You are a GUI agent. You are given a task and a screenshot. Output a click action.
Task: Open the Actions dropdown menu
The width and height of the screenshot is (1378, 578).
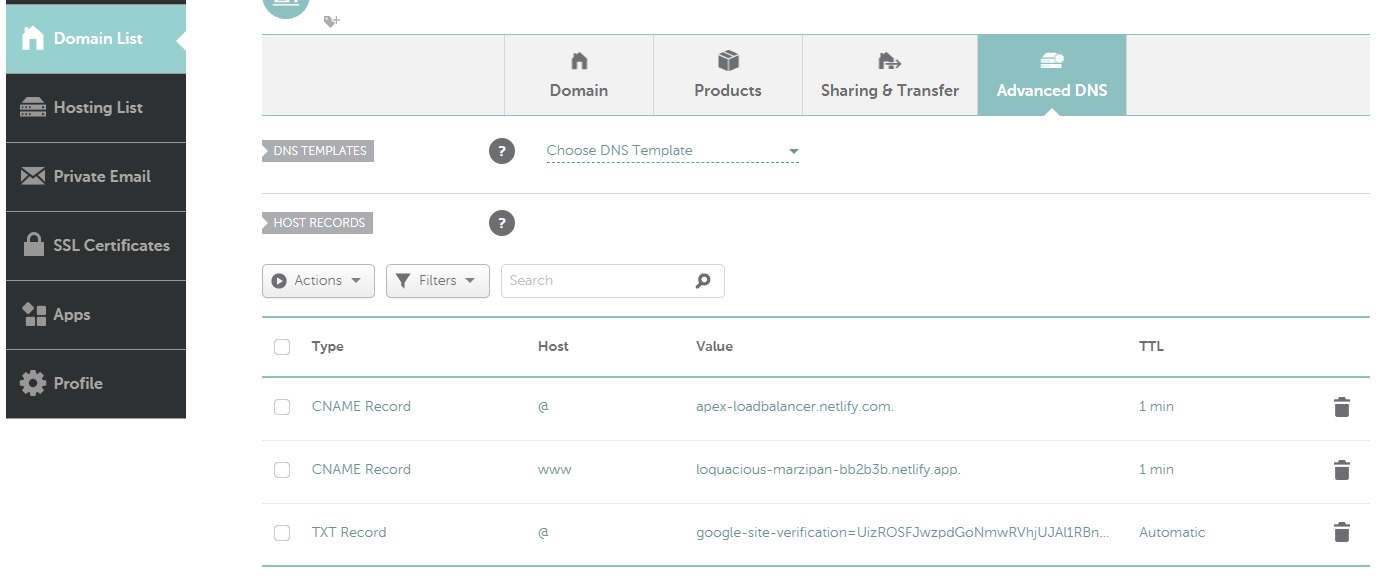point(318,281)
